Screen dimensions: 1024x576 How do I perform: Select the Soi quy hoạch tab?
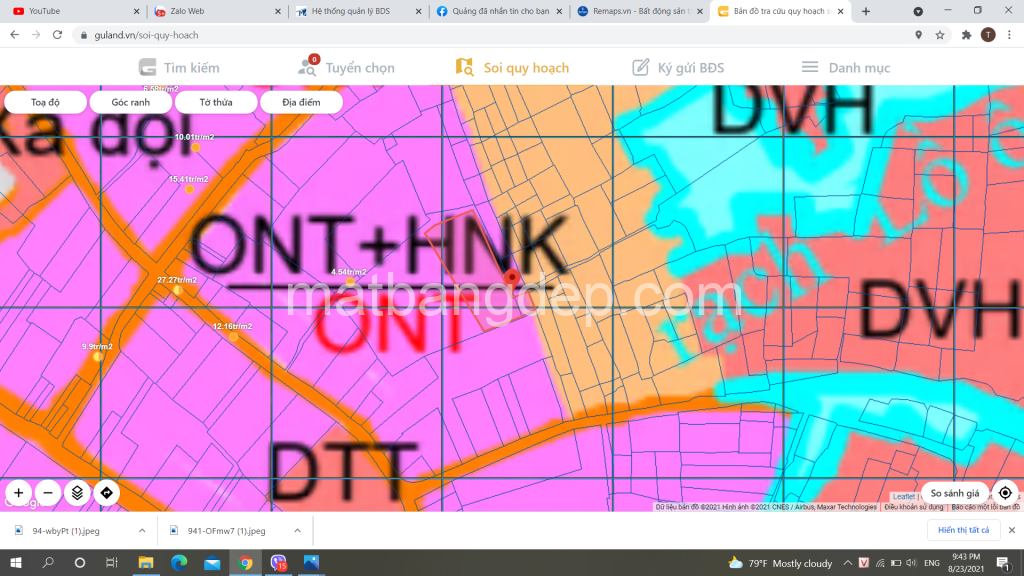(x=512, y=67)
